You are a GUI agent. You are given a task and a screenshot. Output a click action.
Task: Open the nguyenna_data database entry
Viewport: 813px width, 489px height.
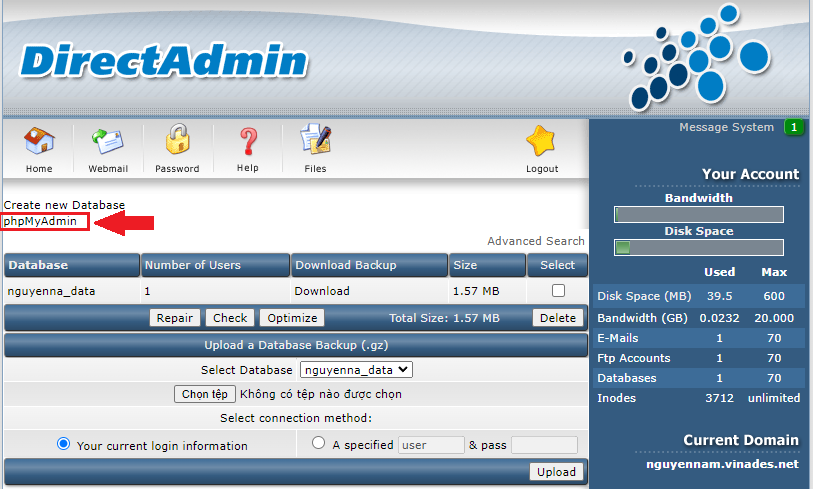(x=51, y=291)
